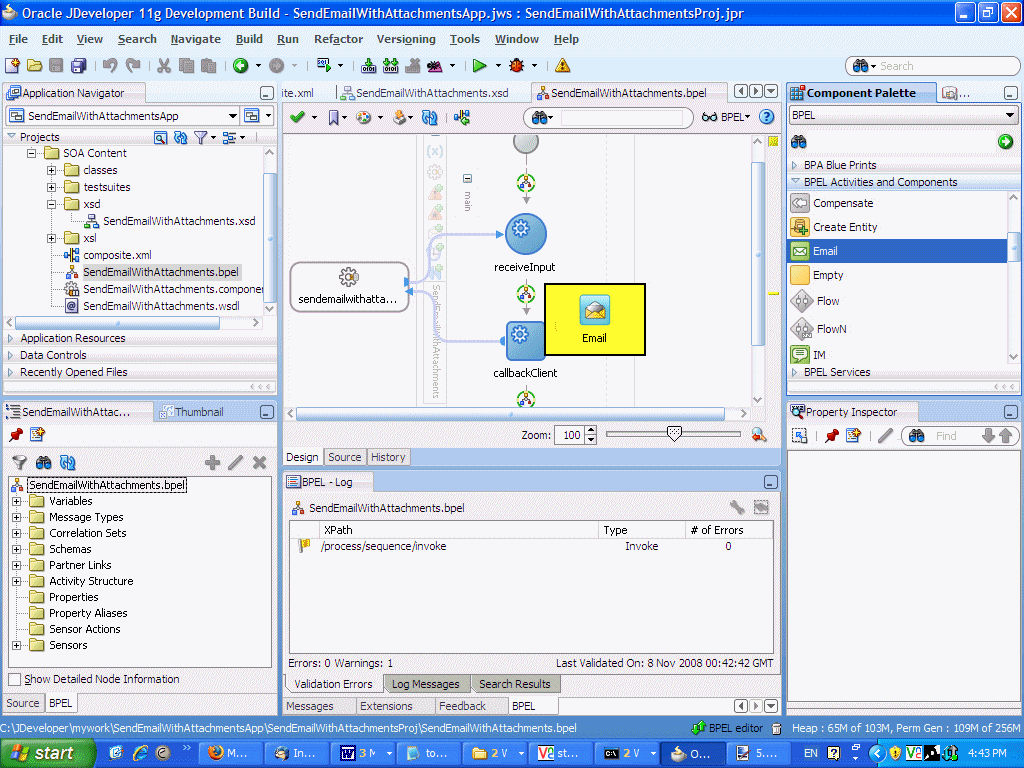Enable Show Detailed Node Information checkbox
Screen dimensions: 1024x768
14,679
